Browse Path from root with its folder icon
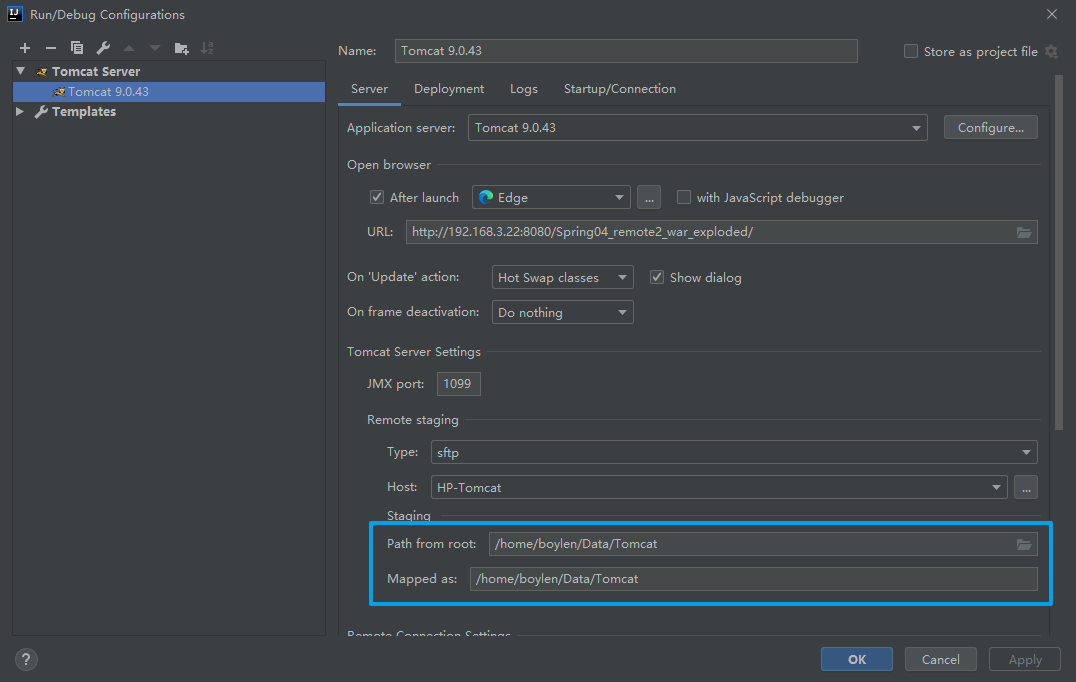1076x682 pixels. point(1024,545)
